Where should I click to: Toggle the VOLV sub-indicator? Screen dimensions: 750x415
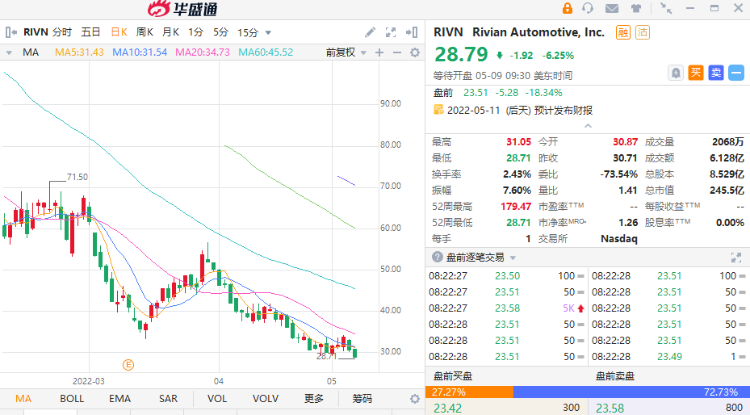tap(265, 399)
